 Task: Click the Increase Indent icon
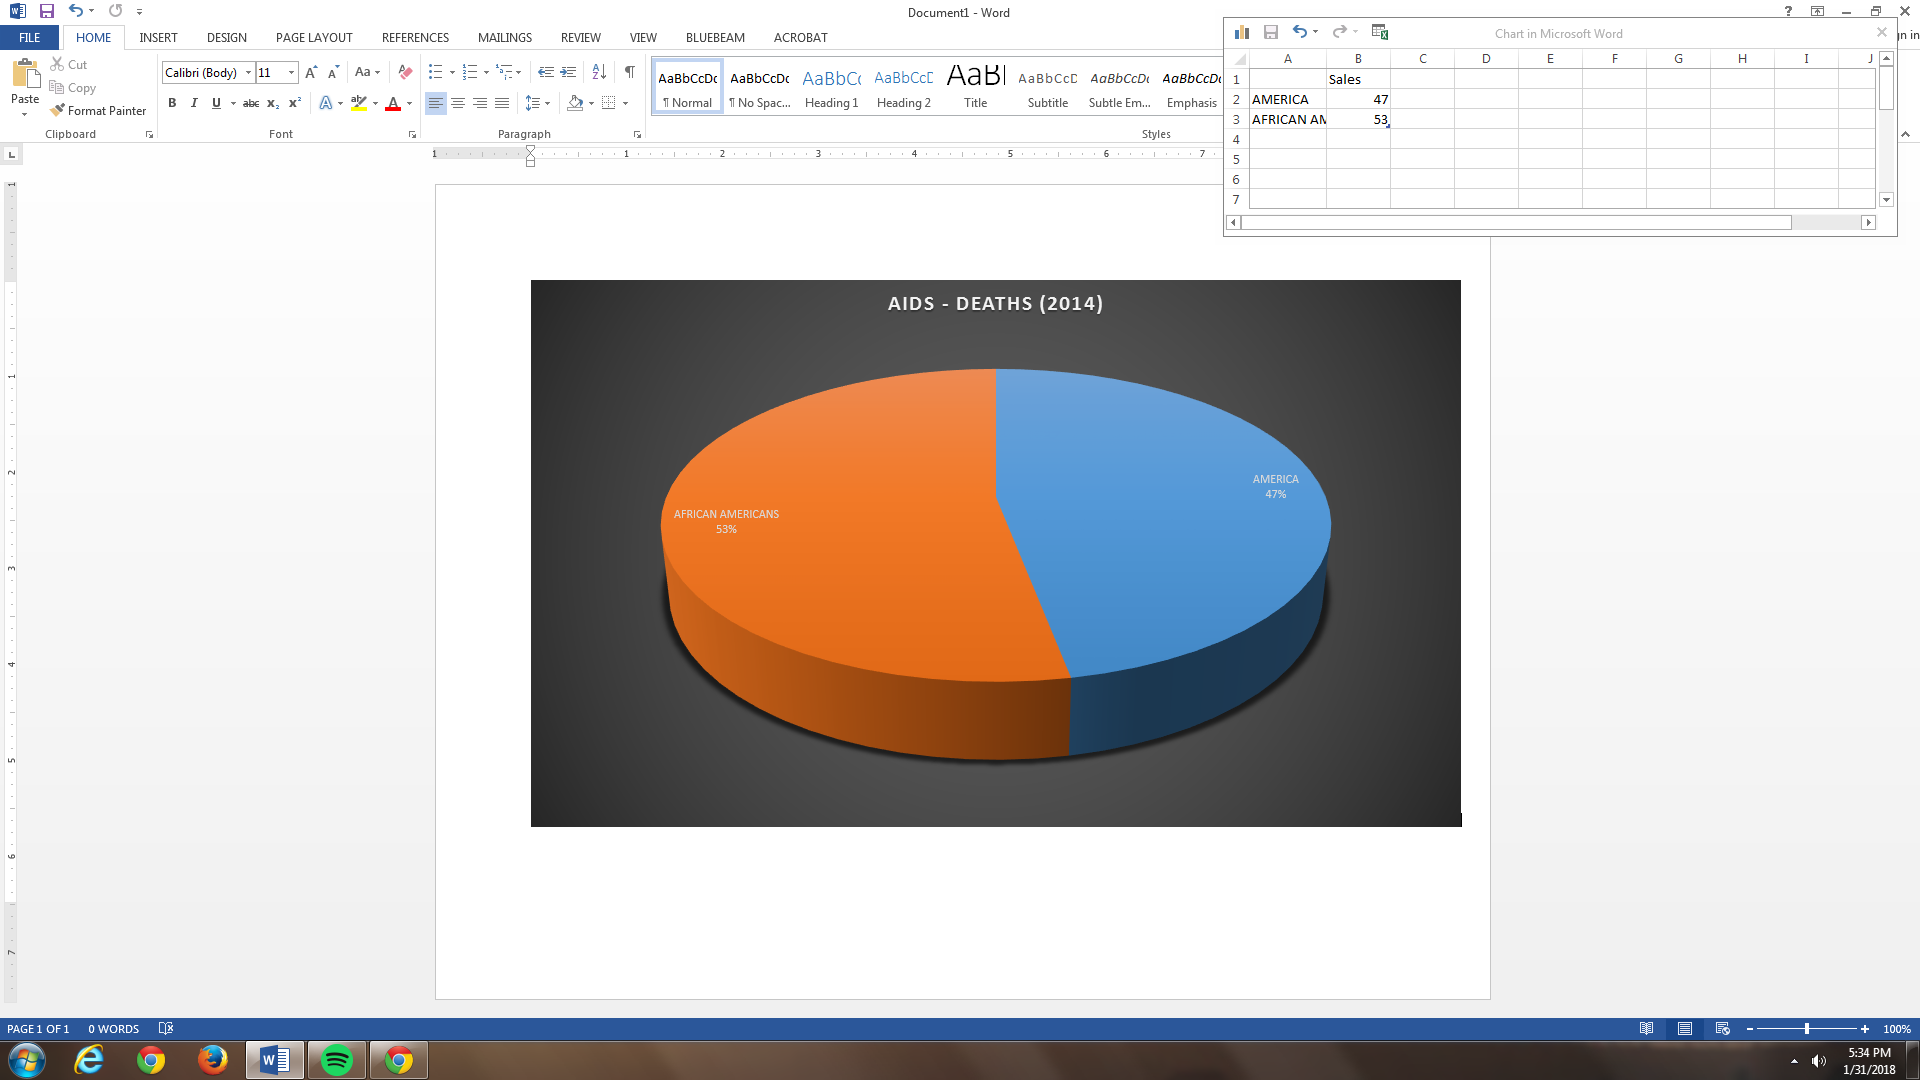pos(568,72)
